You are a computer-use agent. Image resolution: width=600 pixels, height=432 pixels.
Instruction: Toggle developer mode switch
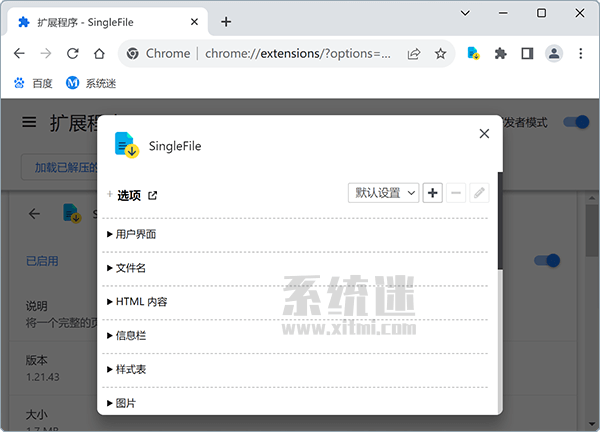tap(575, 122)
